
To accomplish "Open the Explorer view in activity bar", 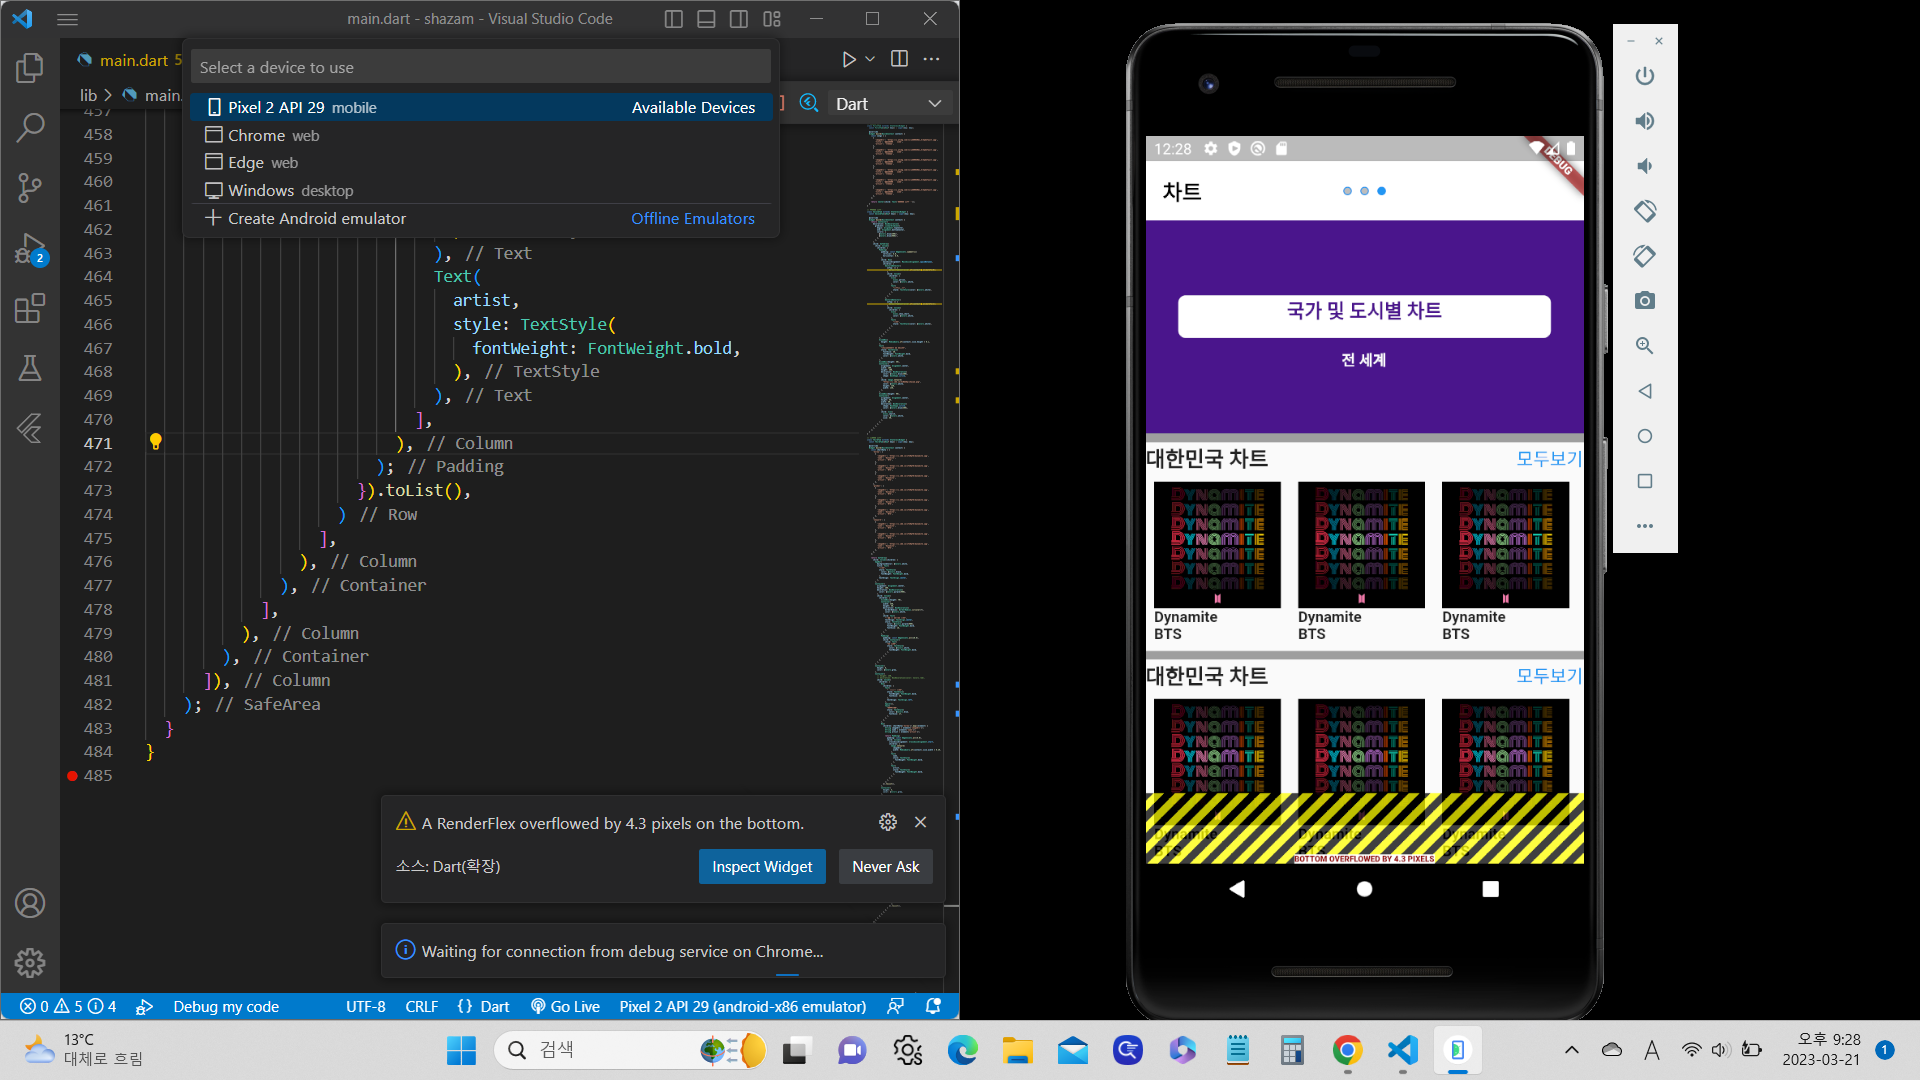I will [x=30, y=68].
